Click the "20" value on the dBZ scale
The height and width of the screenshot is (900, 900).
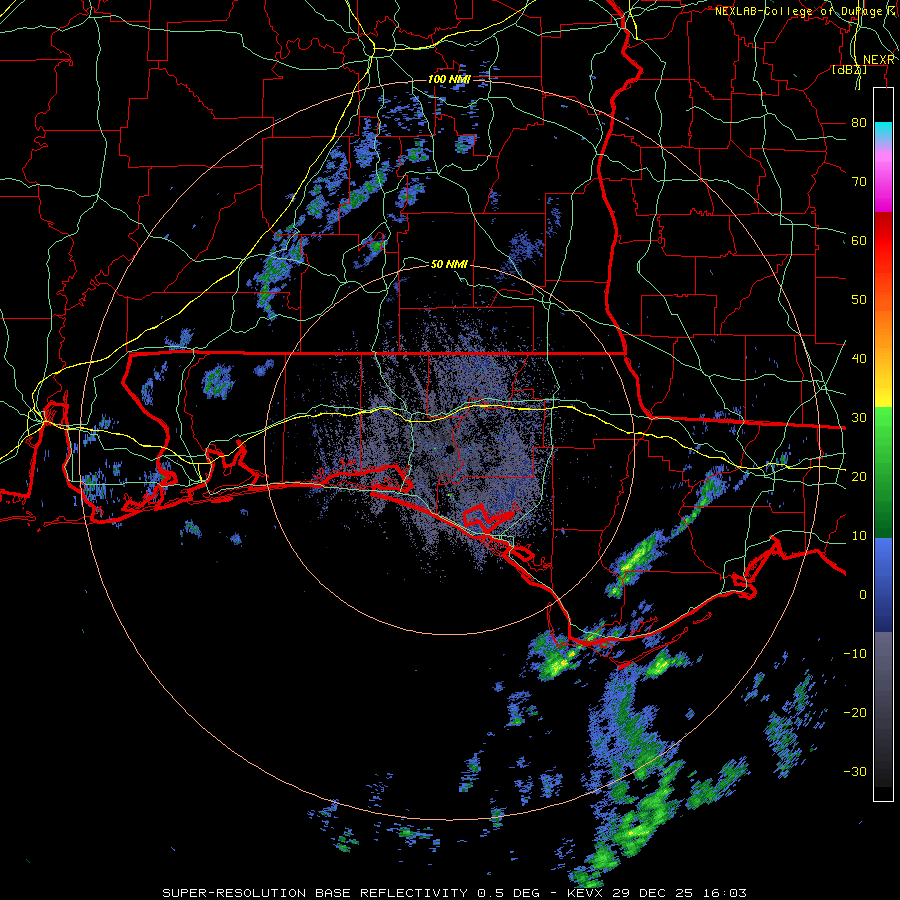coord(859,476)
